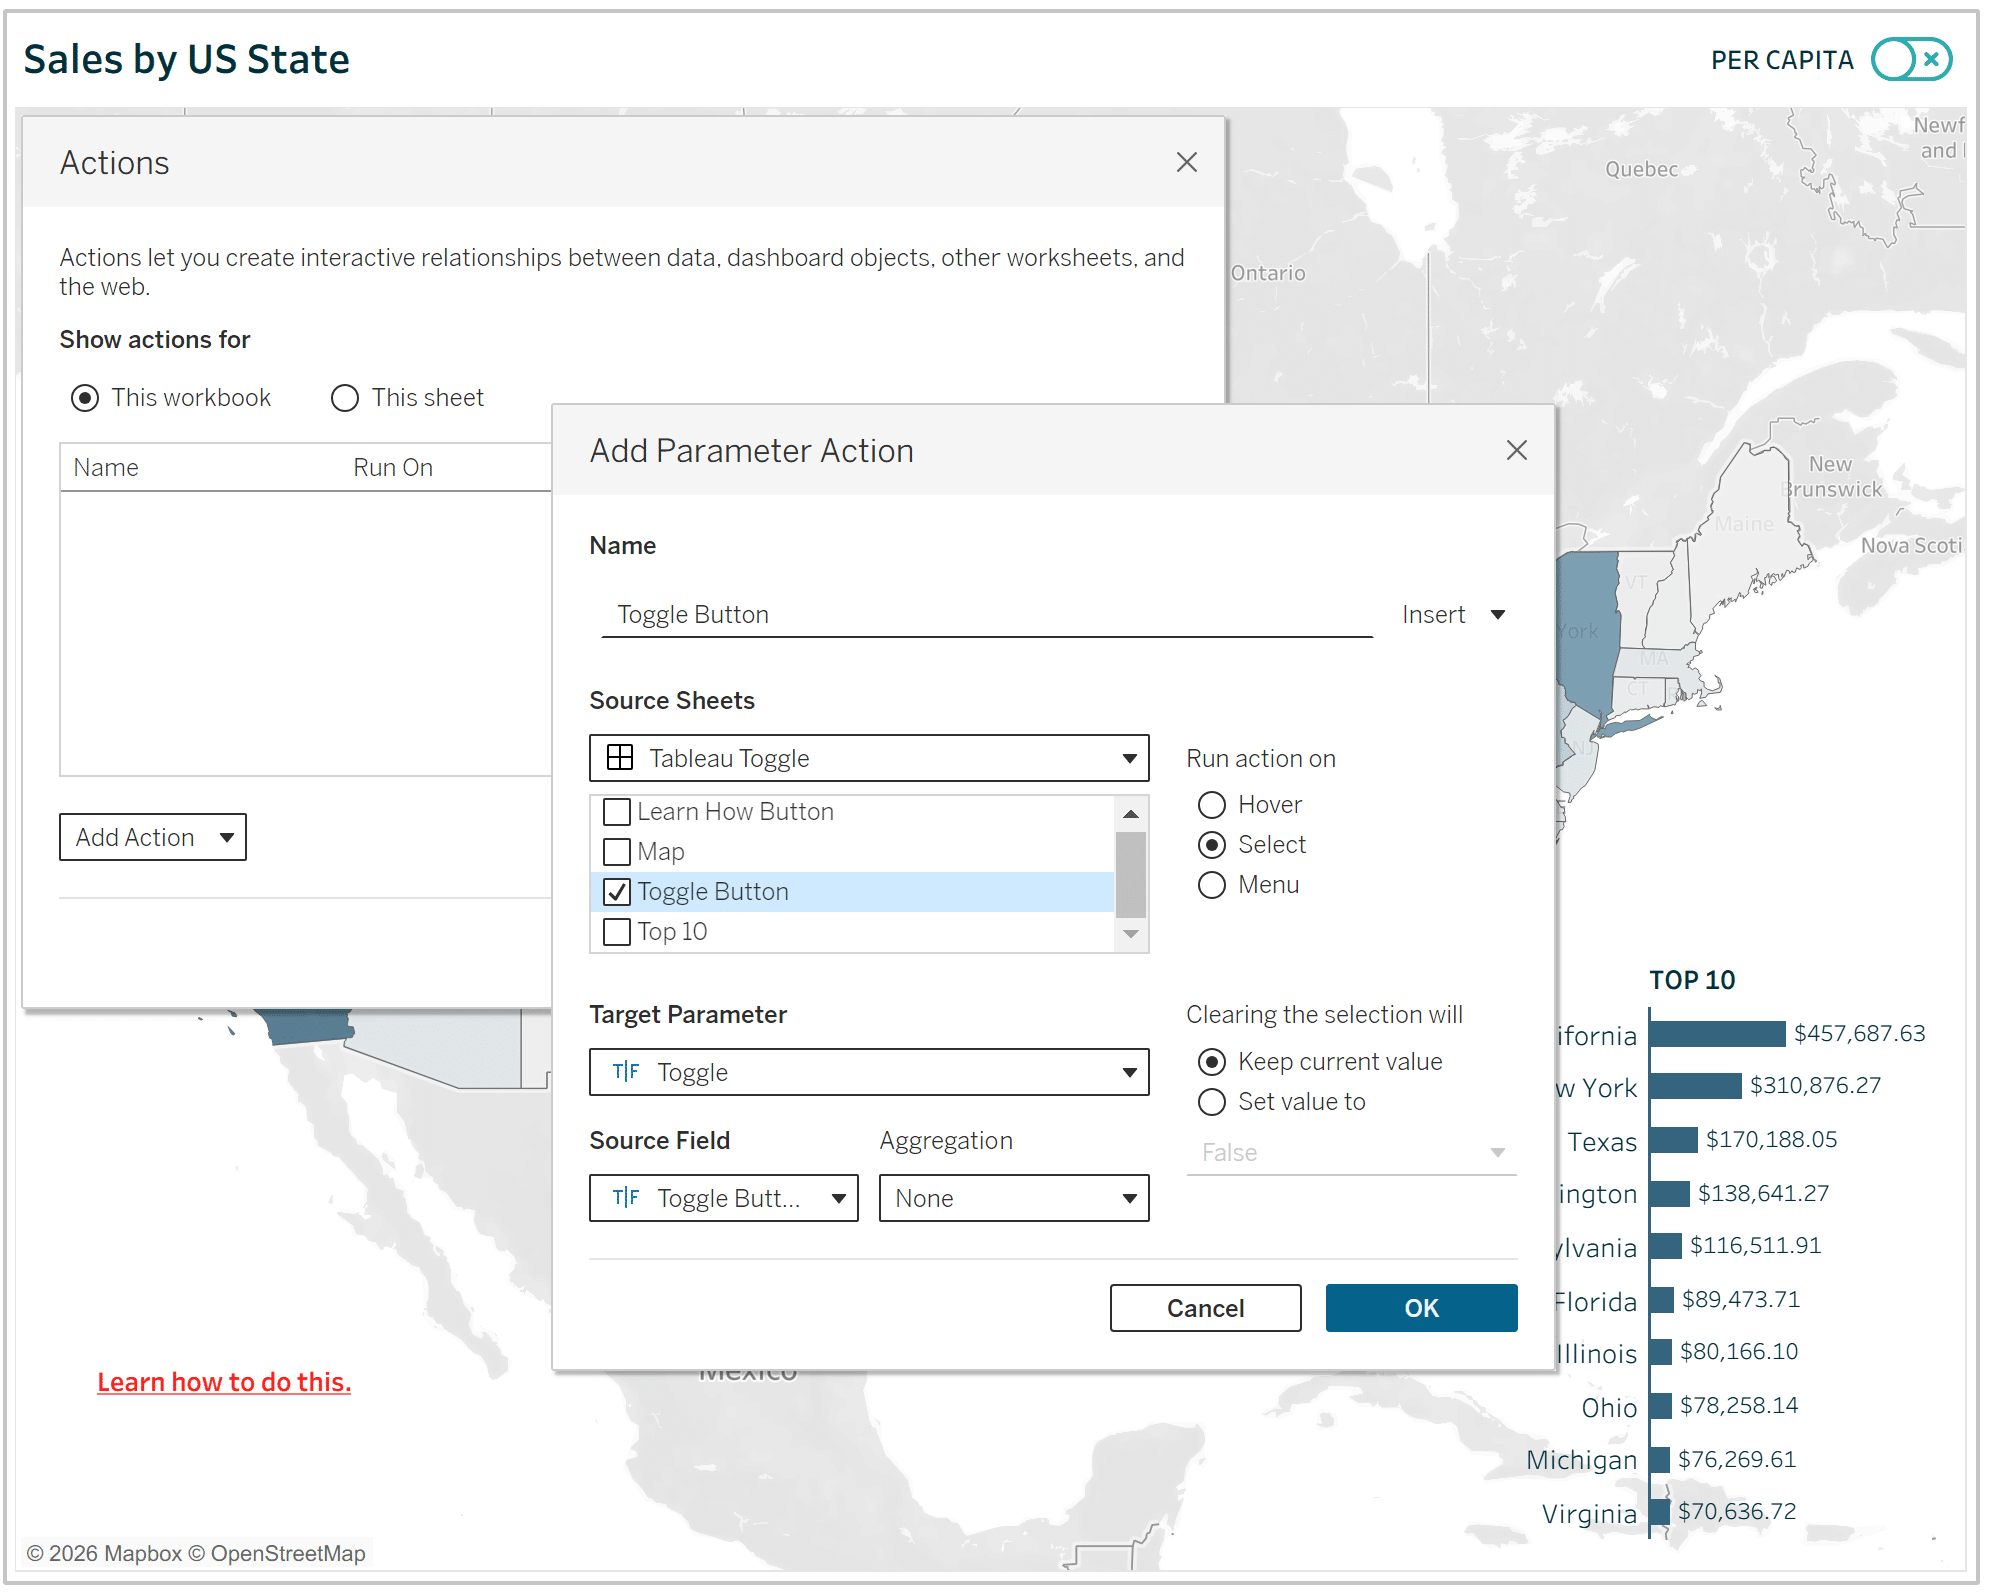Check the Map sheet checkbox
The height and width of the screenshot is (1592, 1990).
tap(617, 851)
